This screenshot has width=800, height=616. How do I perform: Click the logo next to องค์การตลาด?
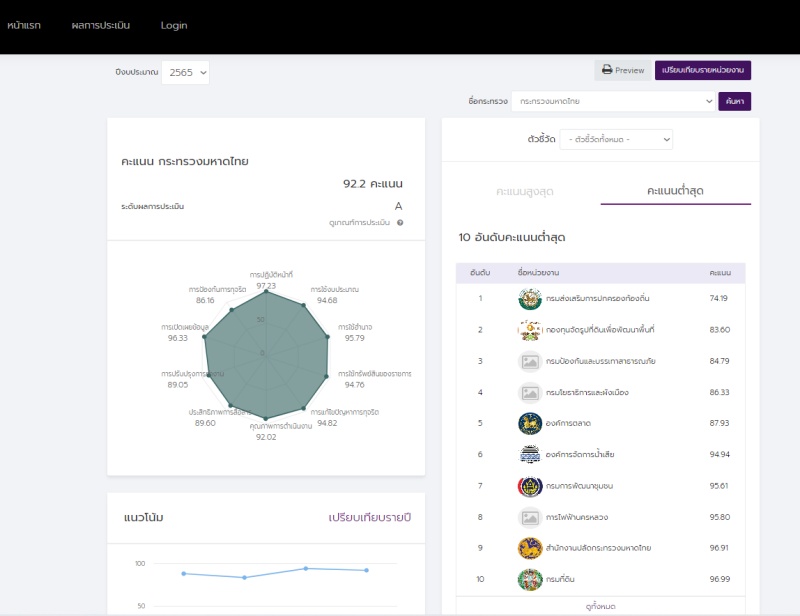click(529, 423)
